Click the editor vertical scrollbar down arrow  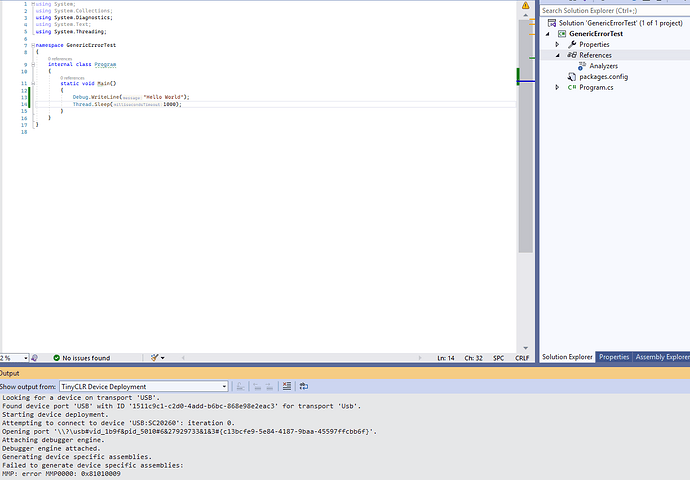tap(525, 348)
